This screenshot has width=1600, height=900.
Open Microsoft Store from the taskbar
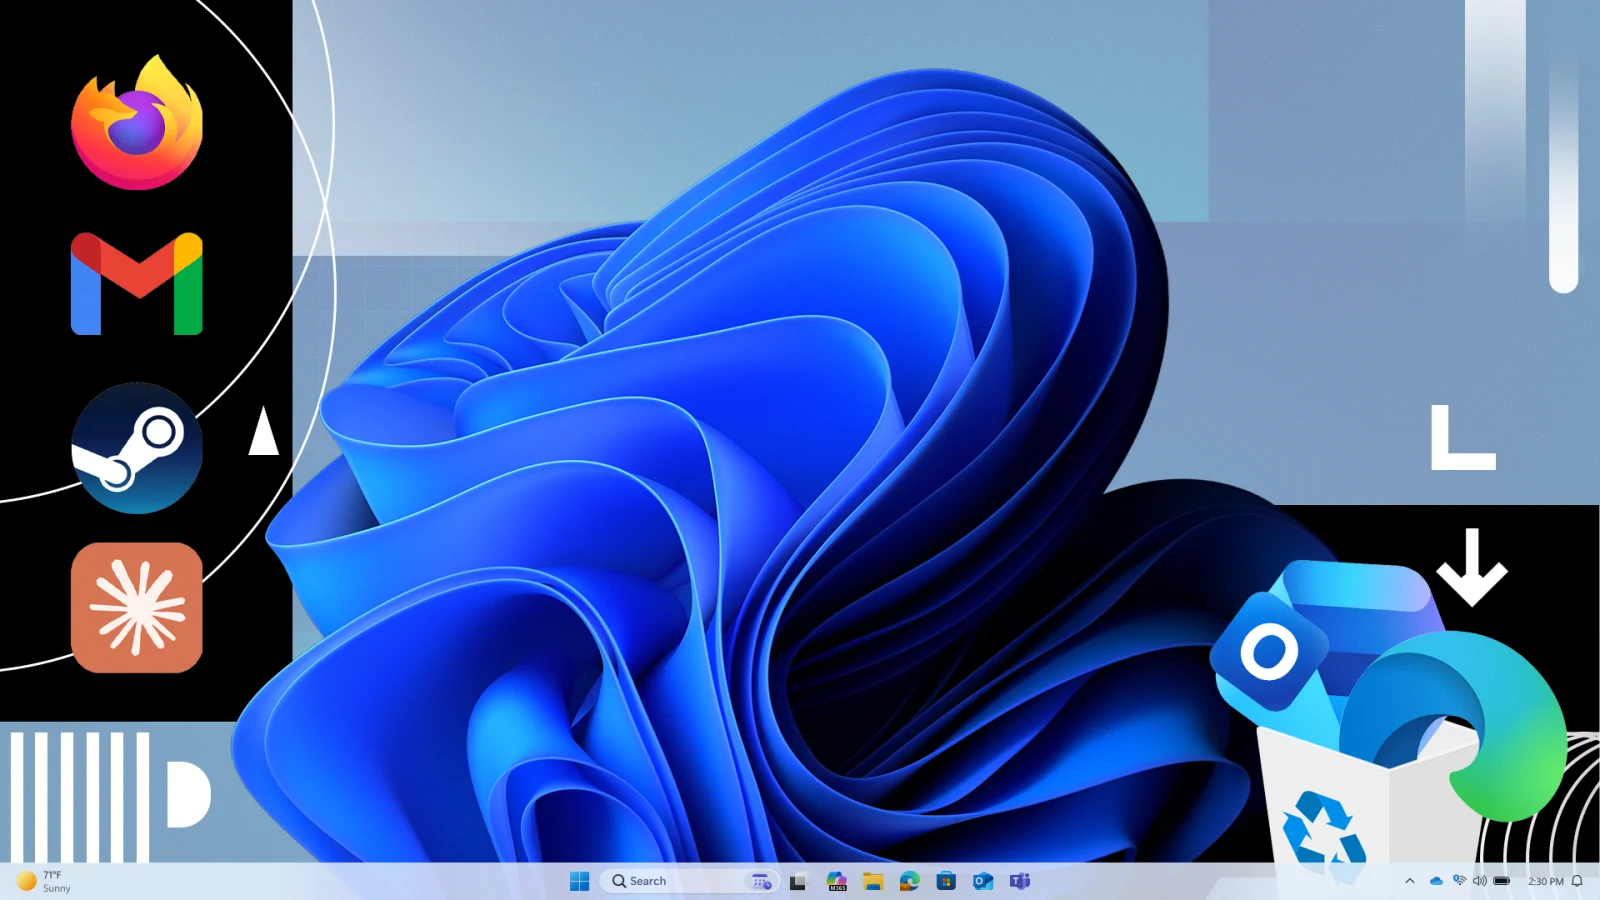tap(946, 881)
